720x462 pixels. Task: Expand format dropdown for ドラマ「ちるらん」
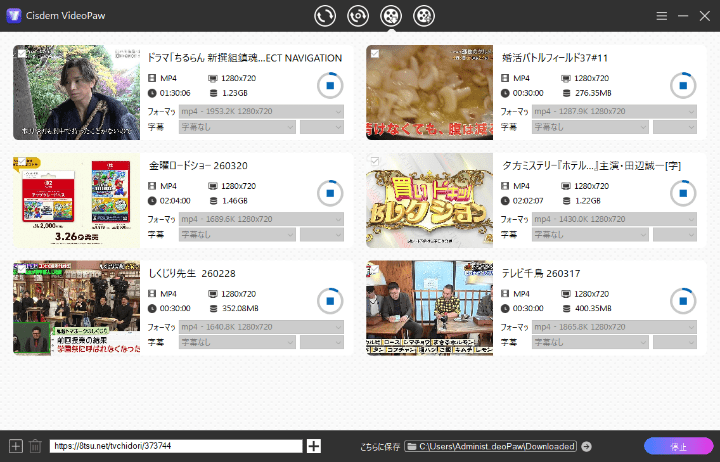click(260, 111)
